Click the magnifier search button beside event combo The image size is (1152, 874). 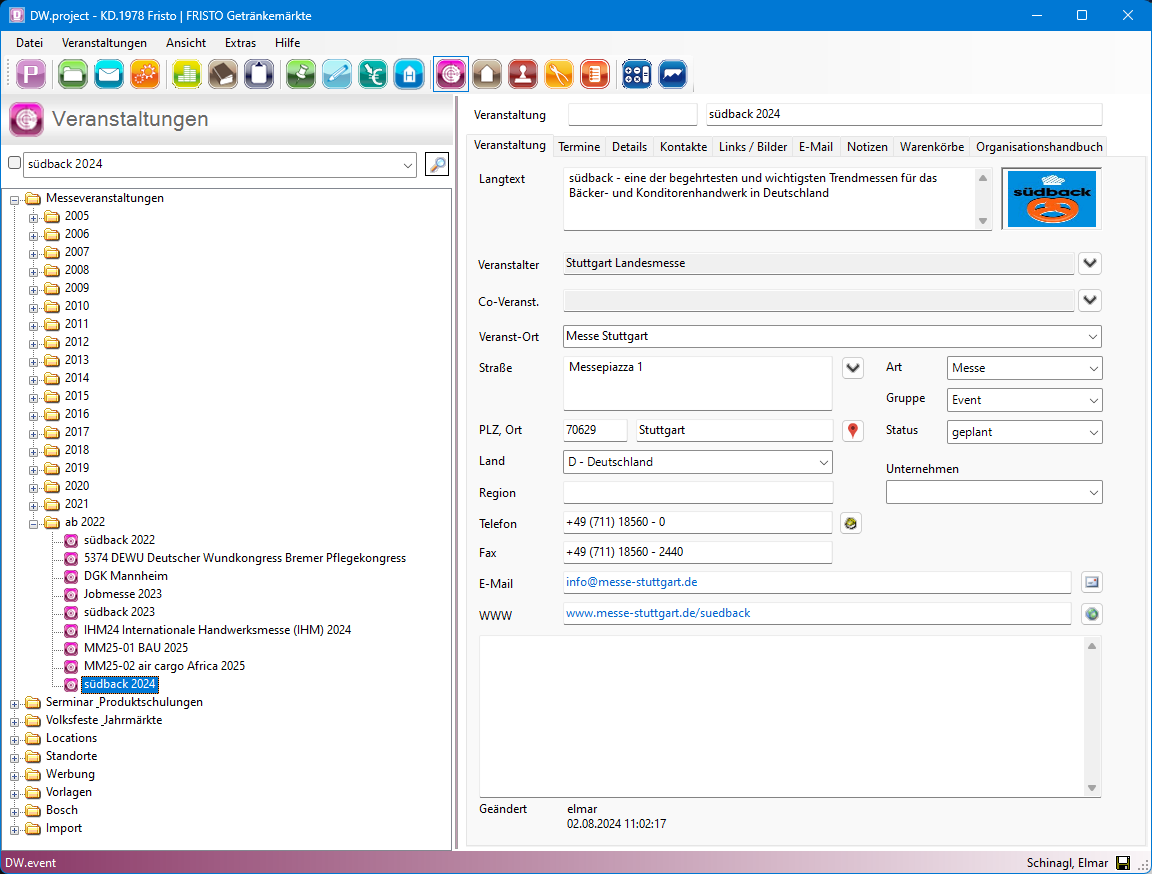(x=437, y=165)
